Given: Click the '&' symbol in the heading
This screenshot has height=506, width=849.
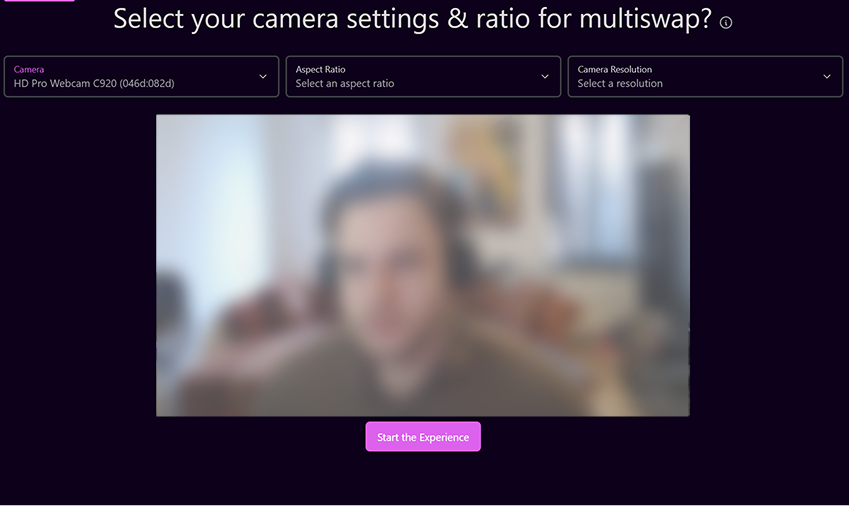Looking at the screenshot, I should pos(458,18).
